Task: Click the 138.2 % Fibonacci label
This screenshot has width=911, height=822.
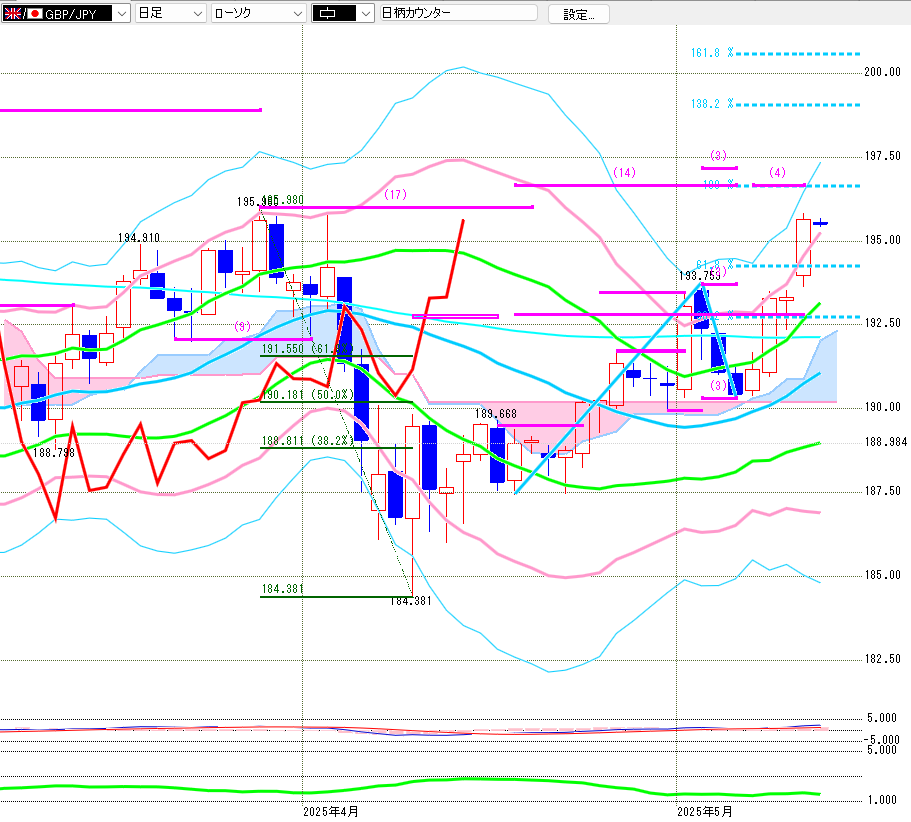Action: [x=712, y=104]
